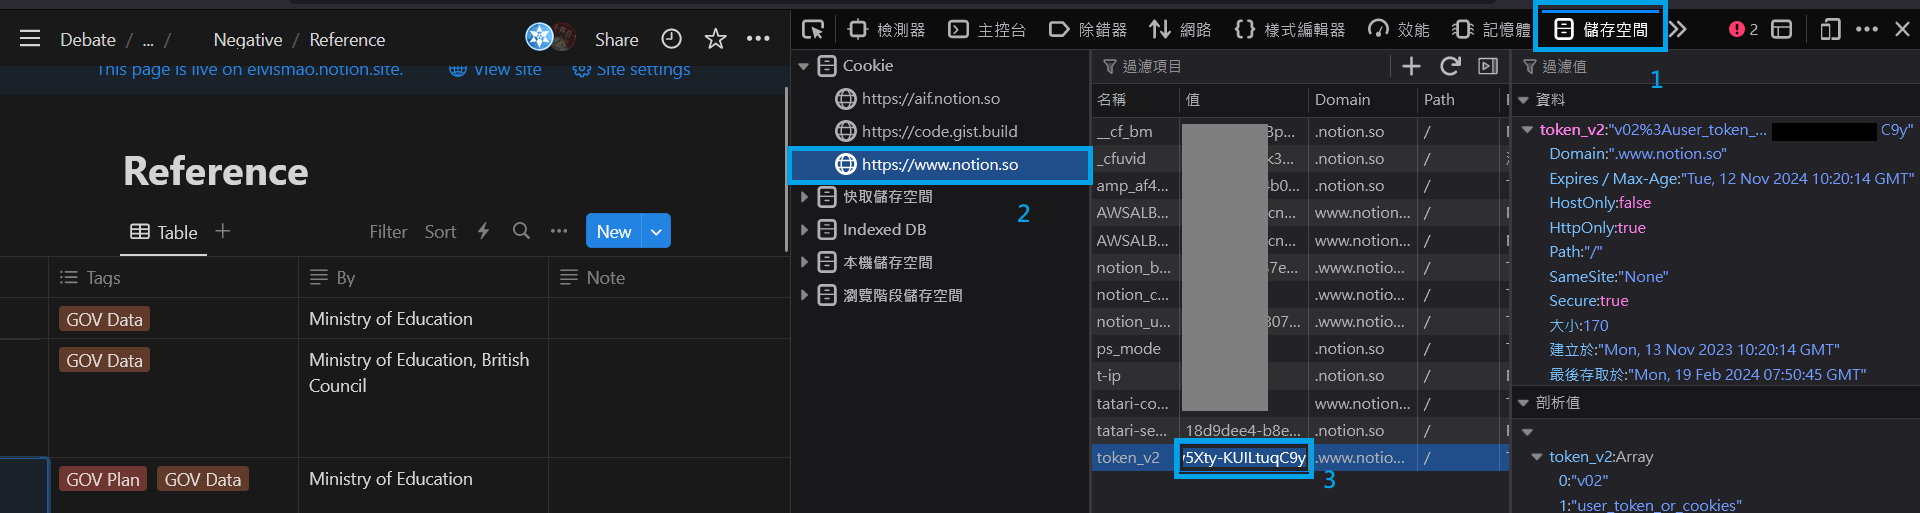Select the token_v2 cookie value cell

pos(1244,458)
